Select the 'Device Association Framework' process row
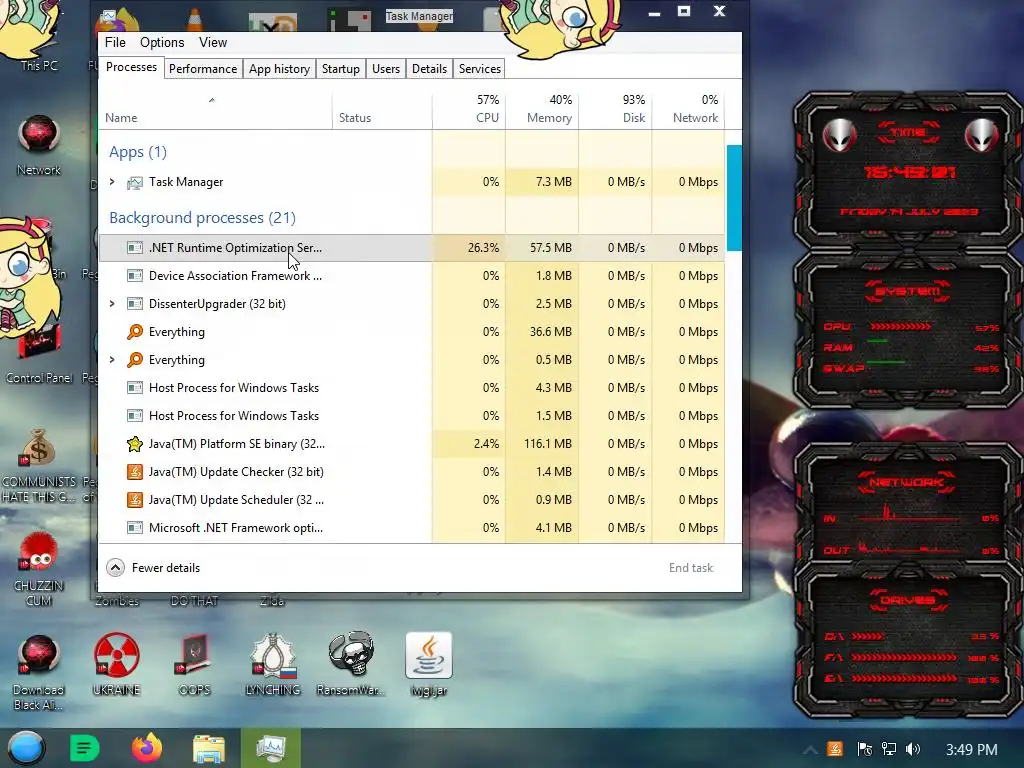Image resolution: width=1024 pixels, height=768 pixels. pyautogui.click(x=411, y=276)
